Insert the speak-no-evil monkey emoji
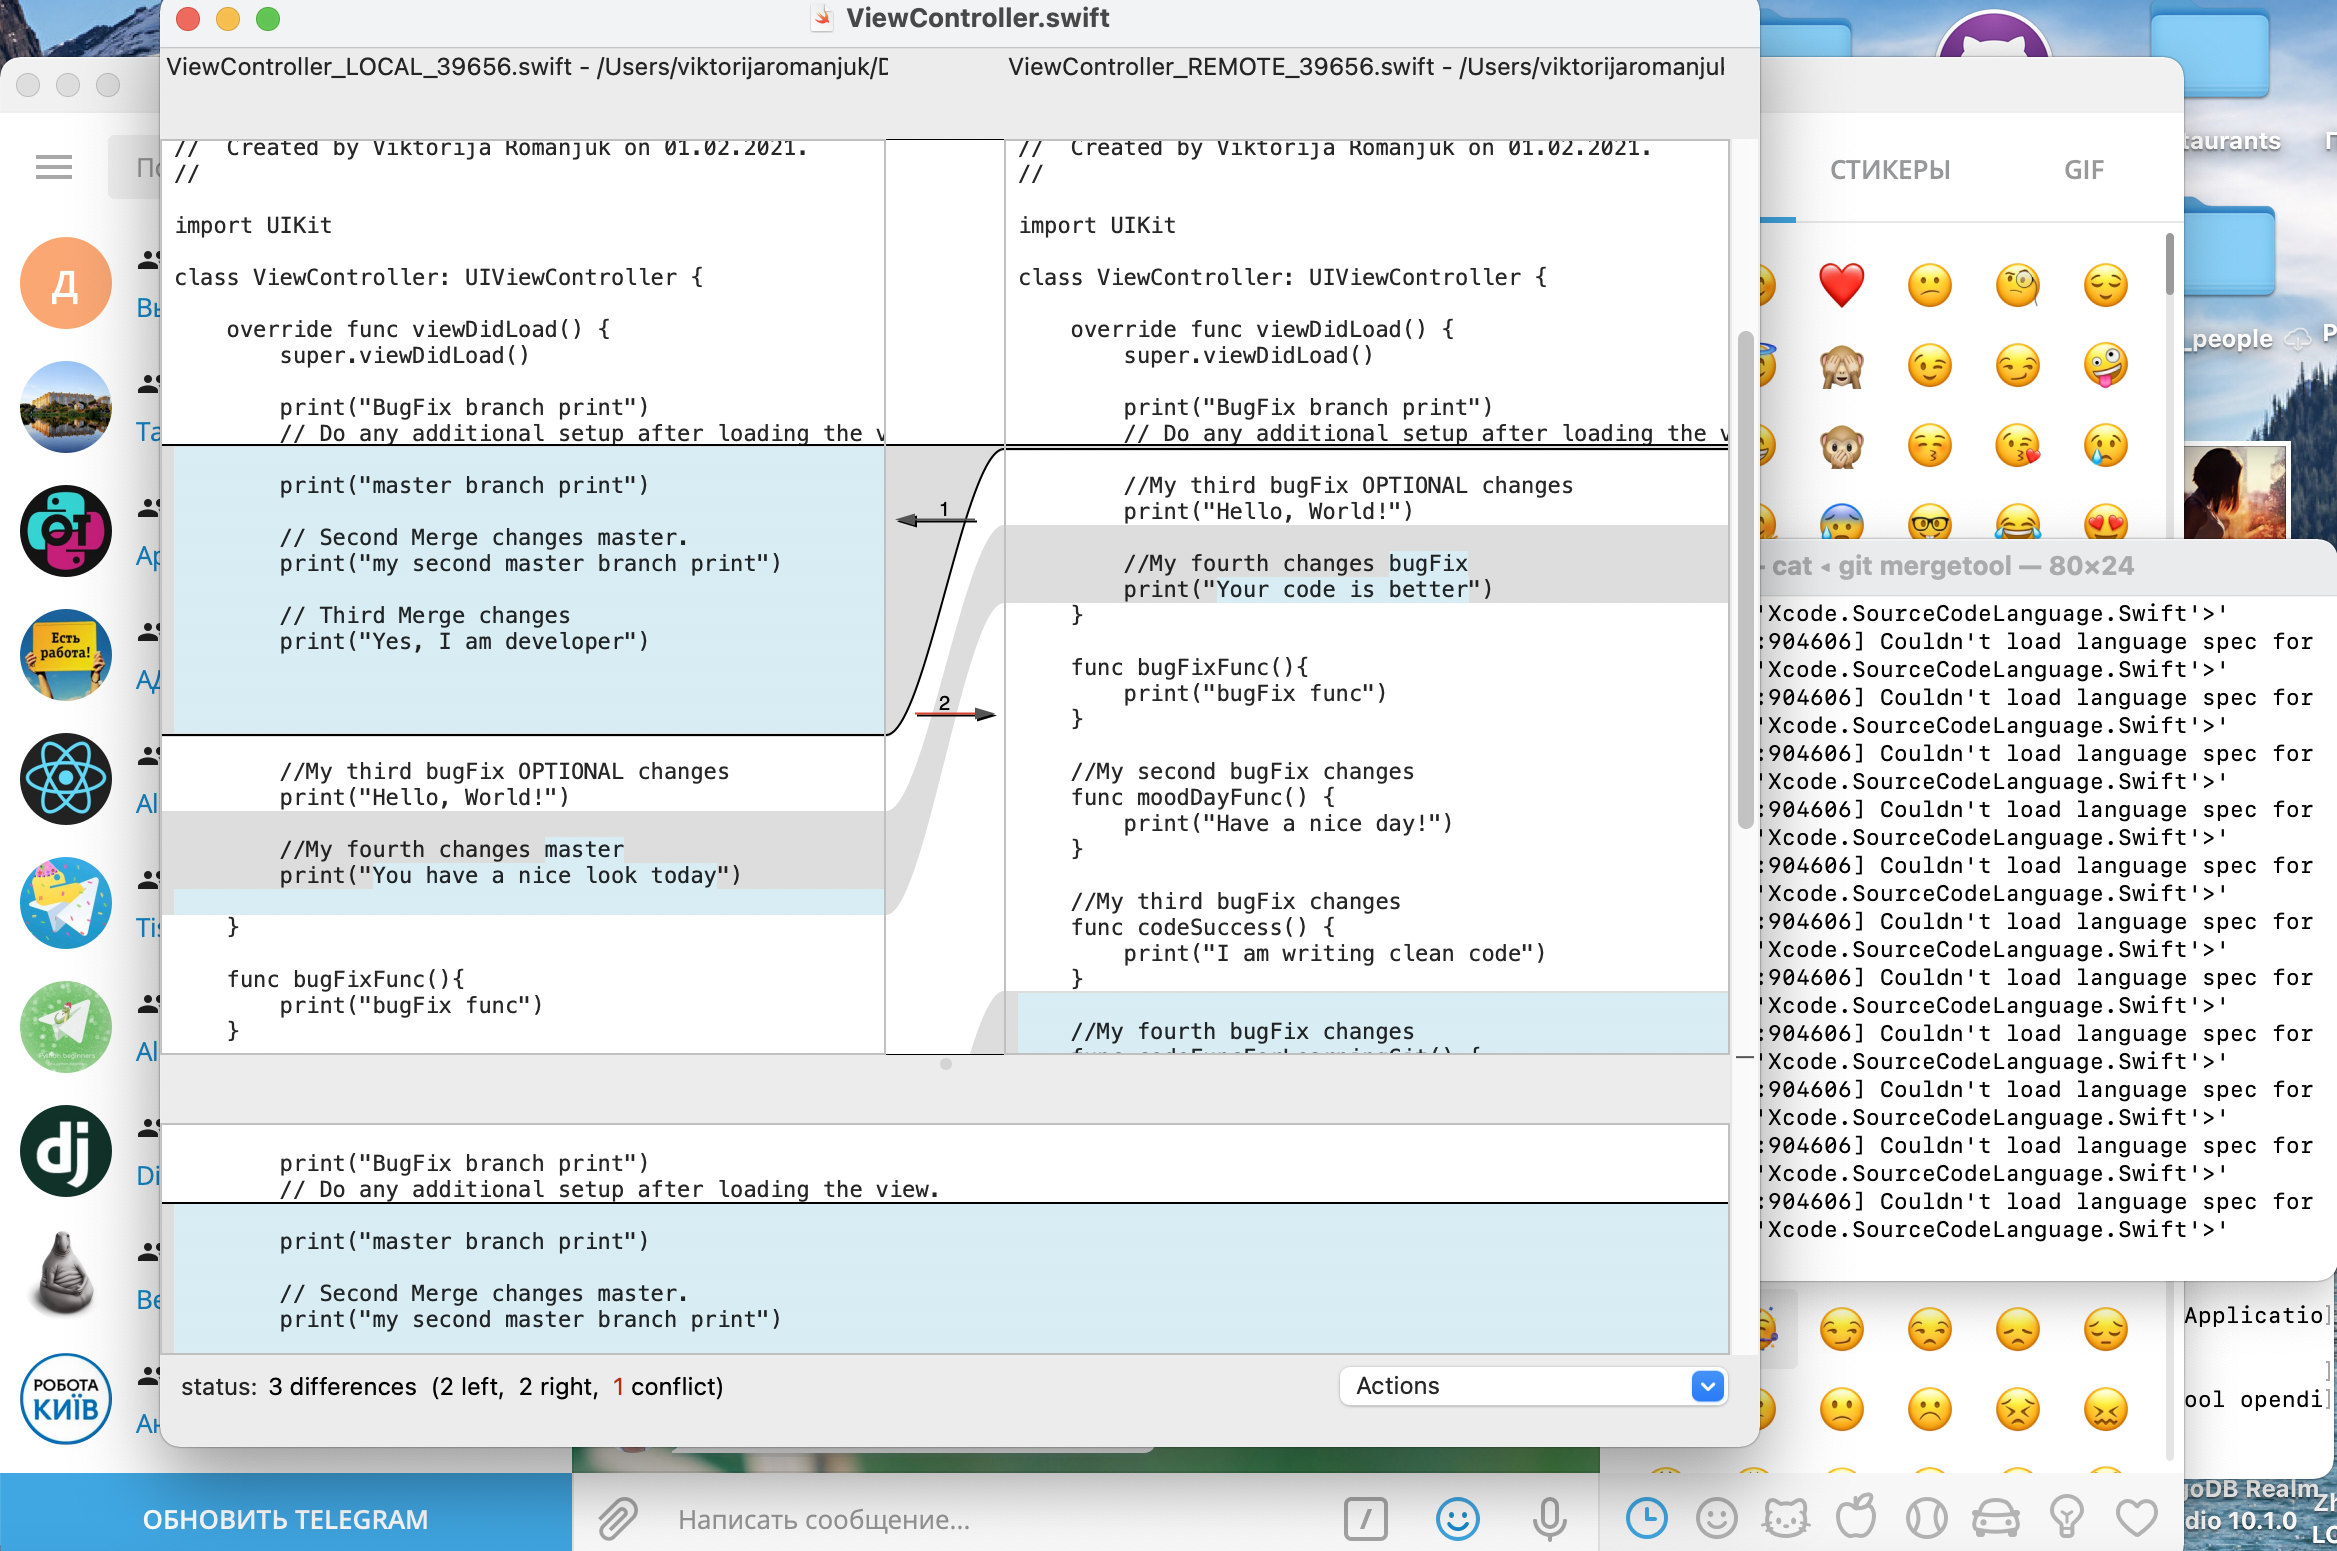This screenshot has height=1551, width=2337. (1842, 445)
